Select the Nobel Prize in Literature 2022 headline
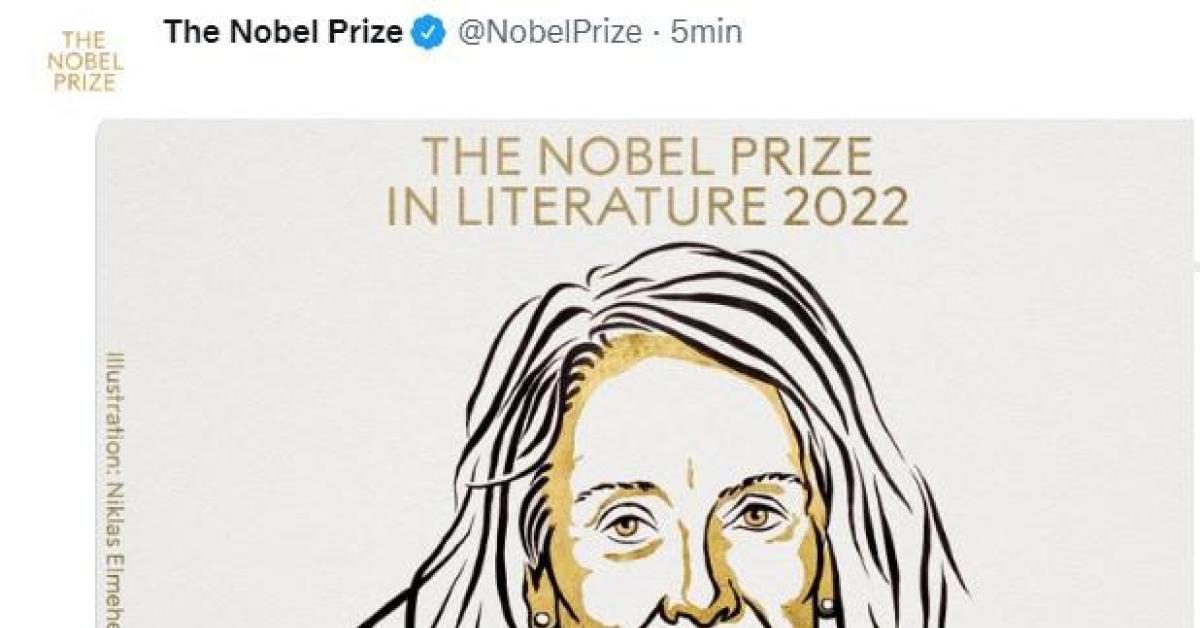The width and height of the screenshot is (1200, 628). 651,183
